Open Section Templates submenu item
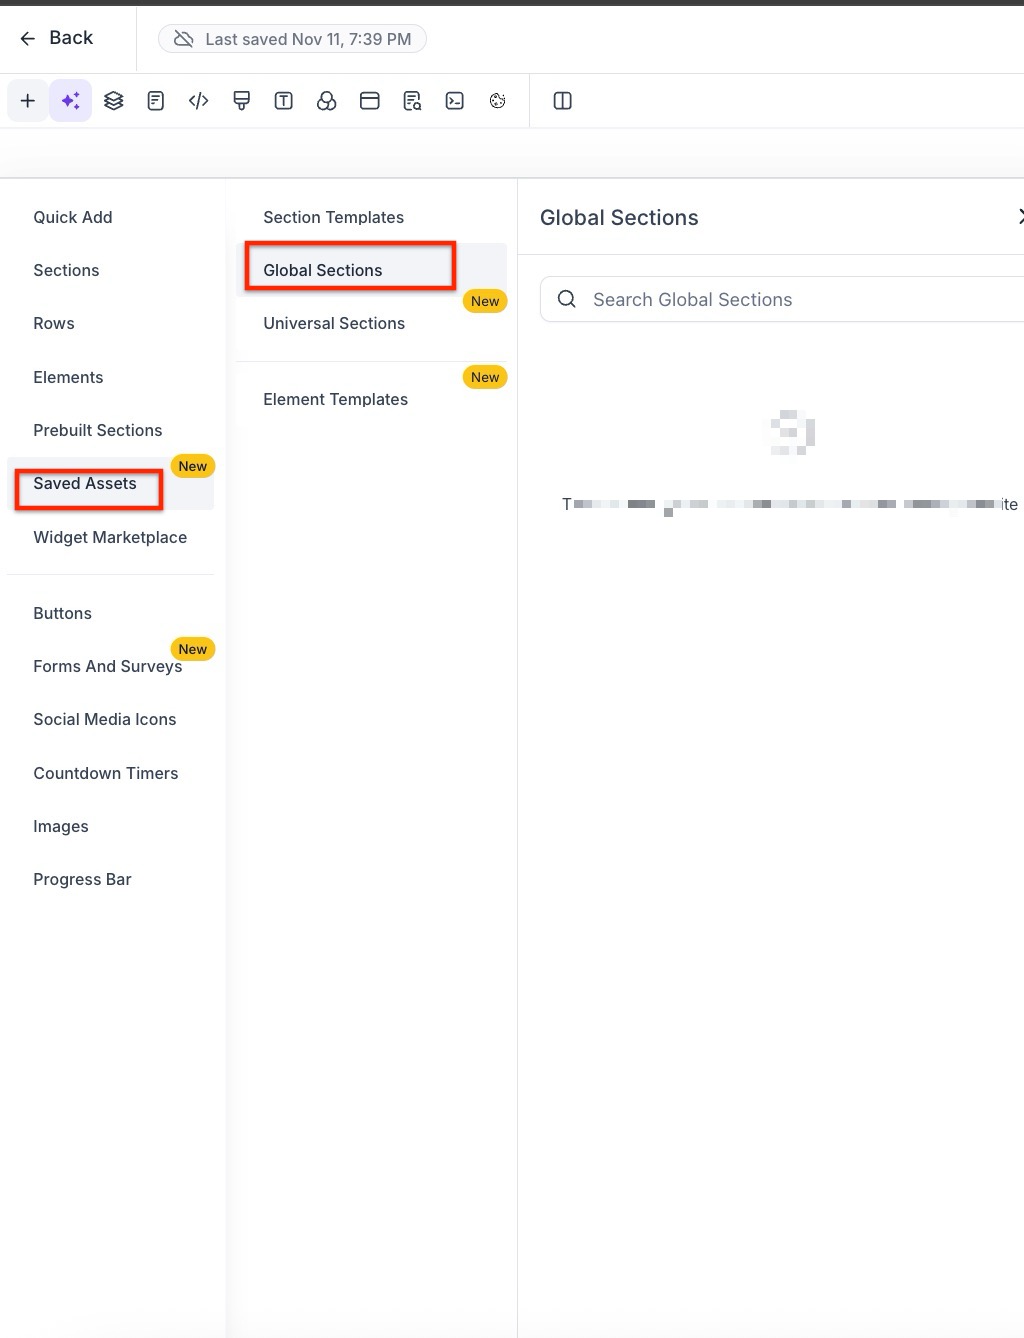The height and width of the screenshot is (1338, 1024). point(334,217)
